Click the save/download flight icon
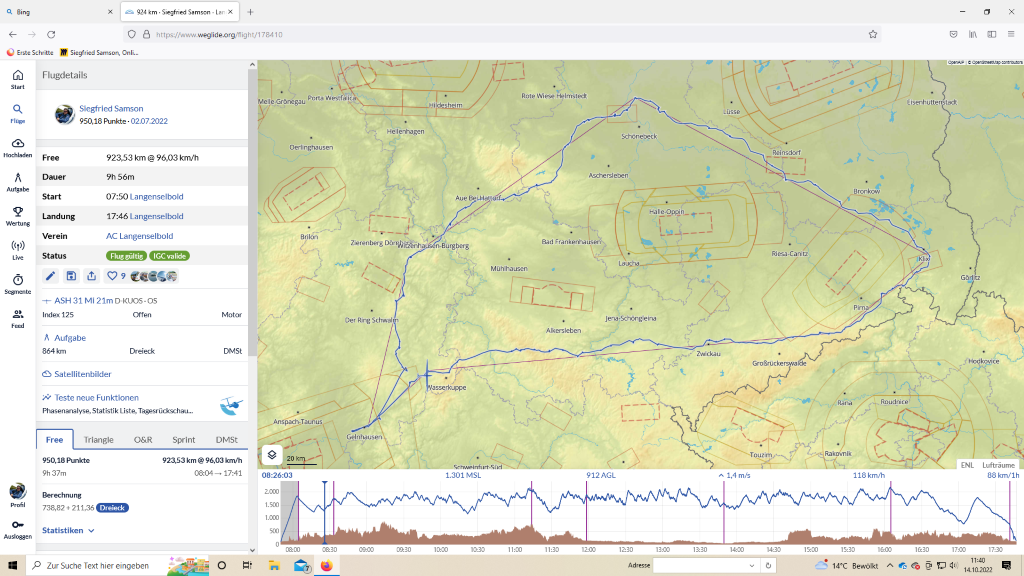Screen dimensions: 1024x576 [x=71, y=276]
